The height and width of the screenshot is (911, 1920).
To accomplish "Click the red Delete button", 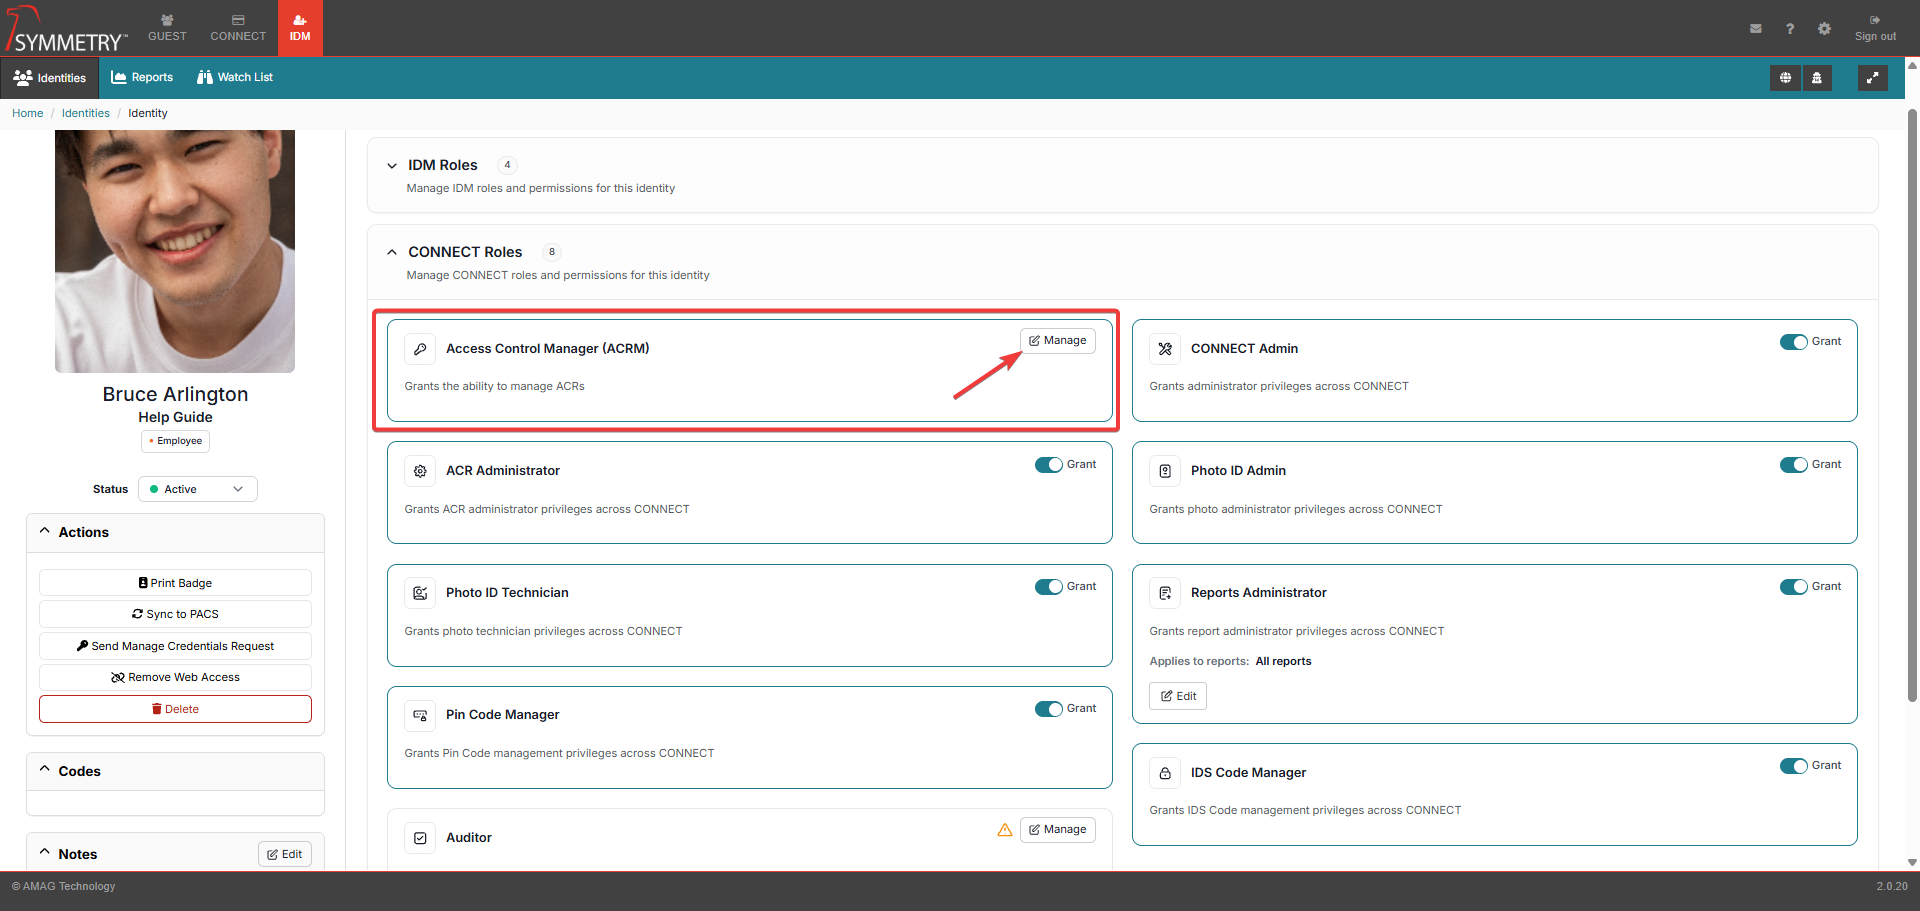I will pos(175,709).
